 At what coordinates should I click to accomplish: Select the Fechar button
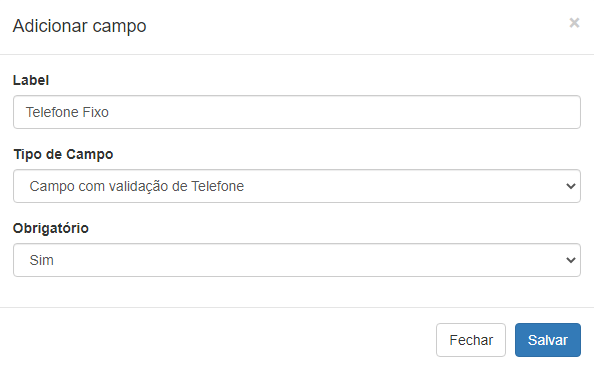[x=471, y=340]
